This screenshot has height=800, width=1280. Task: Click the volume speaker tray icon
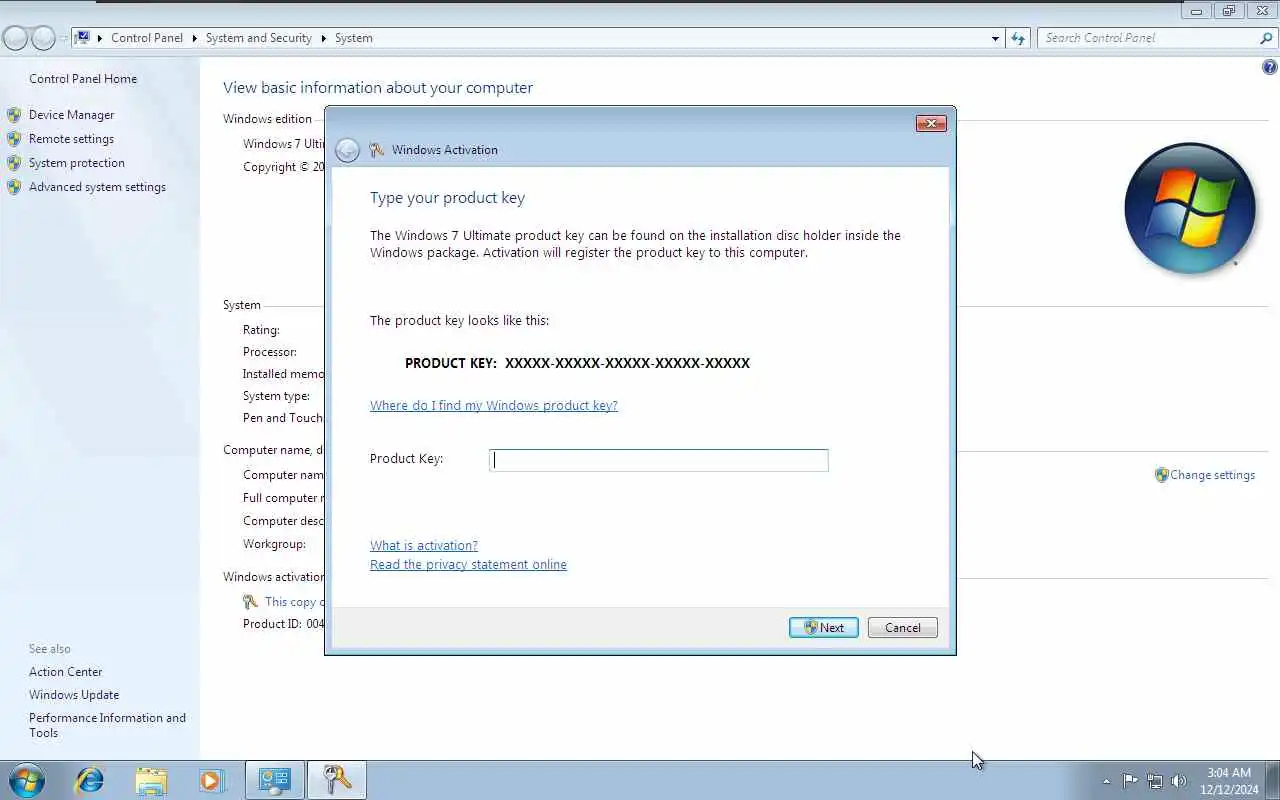[1179, 781]
